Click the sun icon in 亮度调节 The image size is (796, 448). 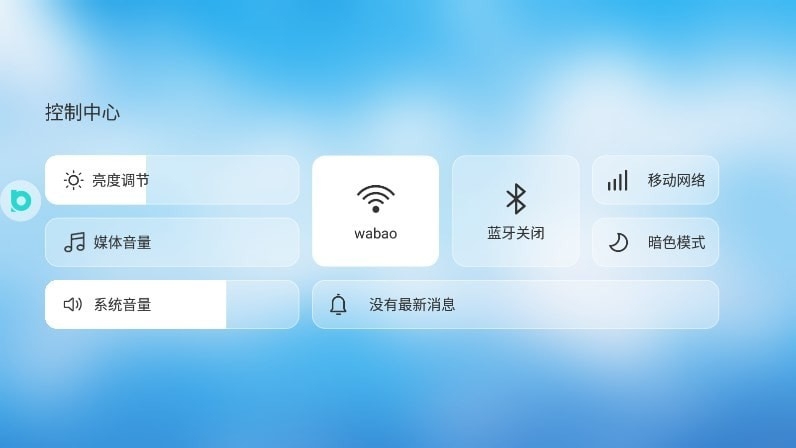[73, 180]
